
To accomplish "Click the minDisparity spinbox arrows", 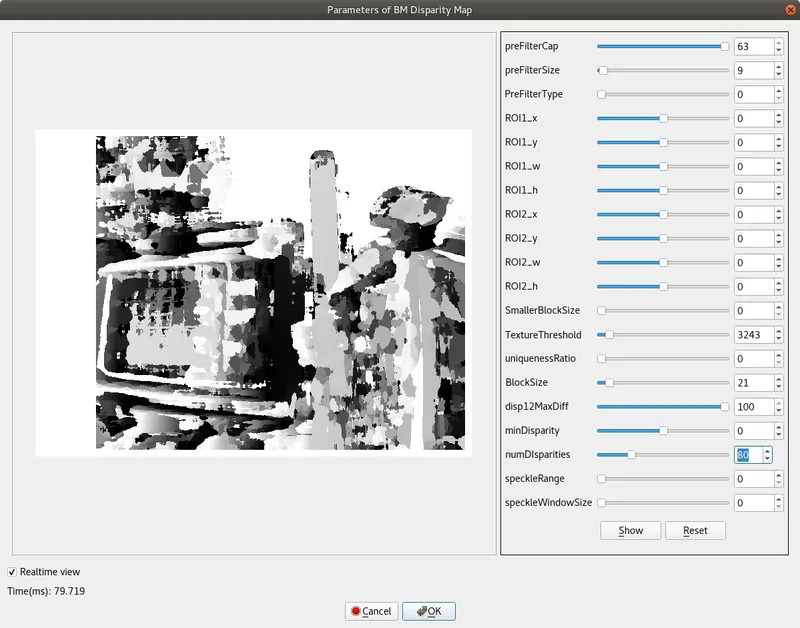I will pos(779,431).
